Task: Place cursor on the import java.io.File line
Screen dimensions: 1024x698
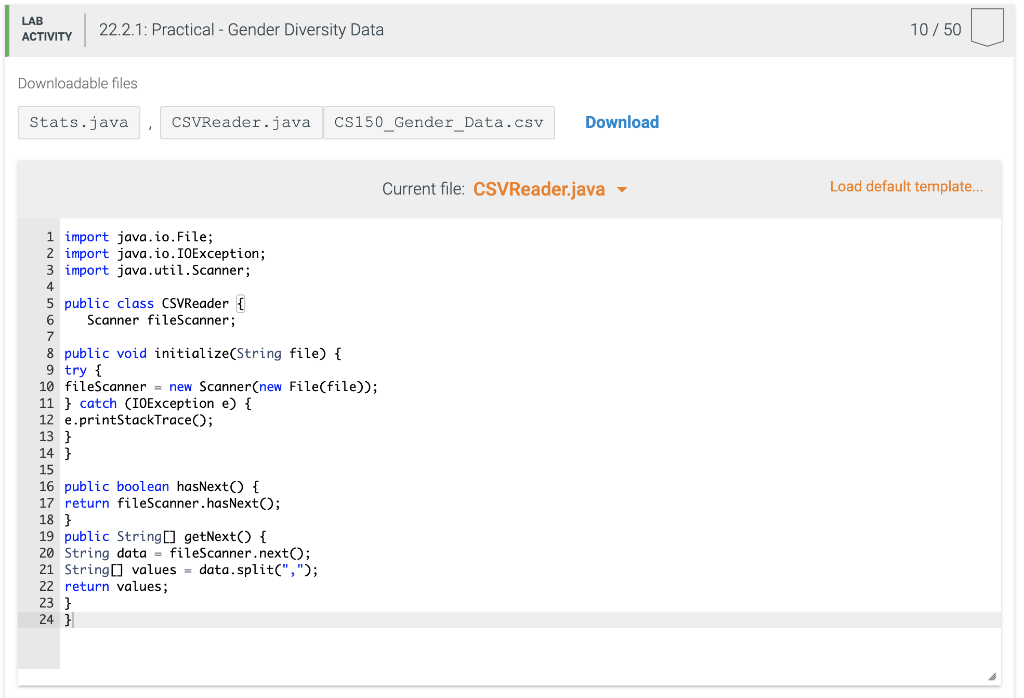Action: pyautogui.click(x=140, y=236)
